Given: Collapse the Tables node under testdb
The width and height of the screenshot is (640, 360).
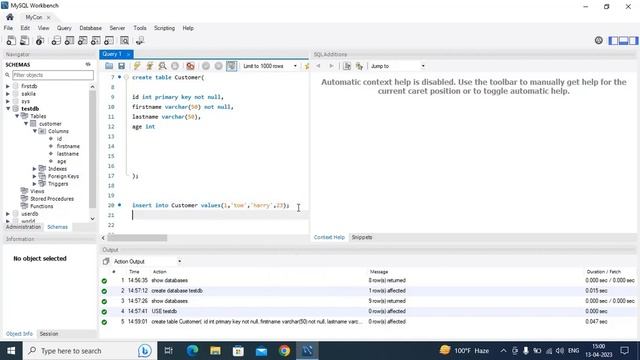Looking at the screenshot, I should (x=17, y=116).
